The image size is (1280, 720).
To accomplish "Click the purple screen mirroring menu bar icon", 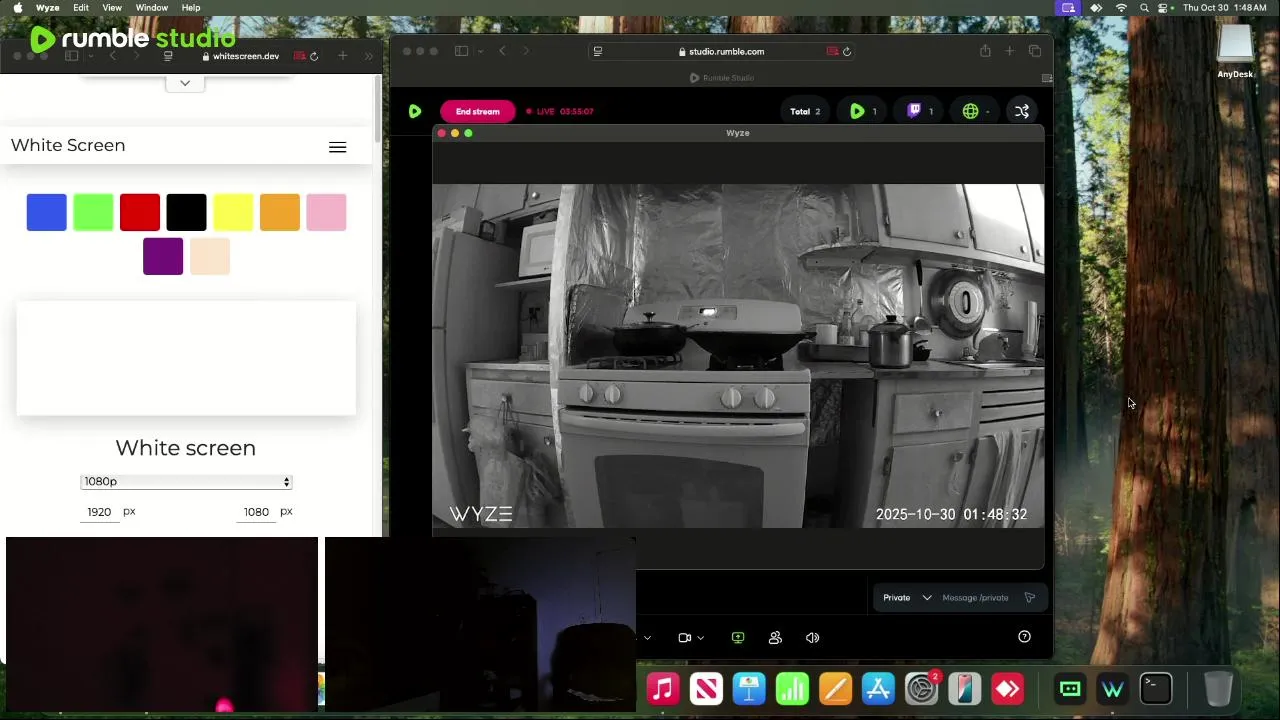I will (1068, 8).
